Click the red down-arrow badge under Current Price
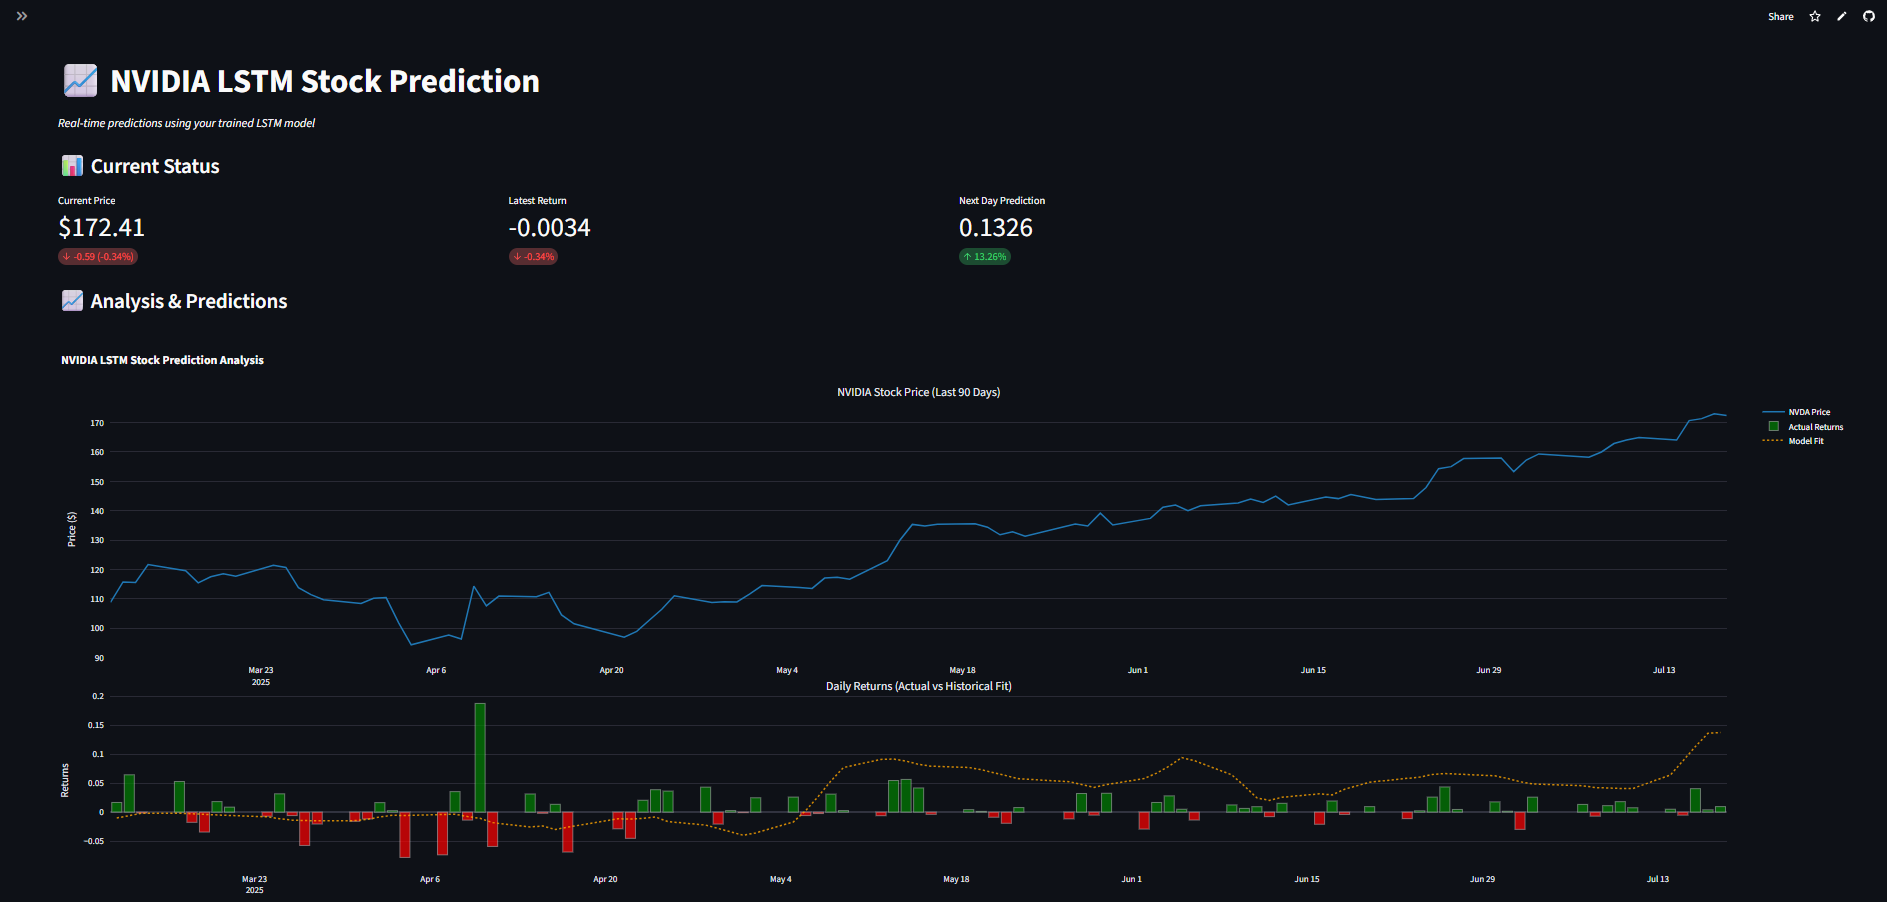The image size is (1887, 902). (97, 256)
